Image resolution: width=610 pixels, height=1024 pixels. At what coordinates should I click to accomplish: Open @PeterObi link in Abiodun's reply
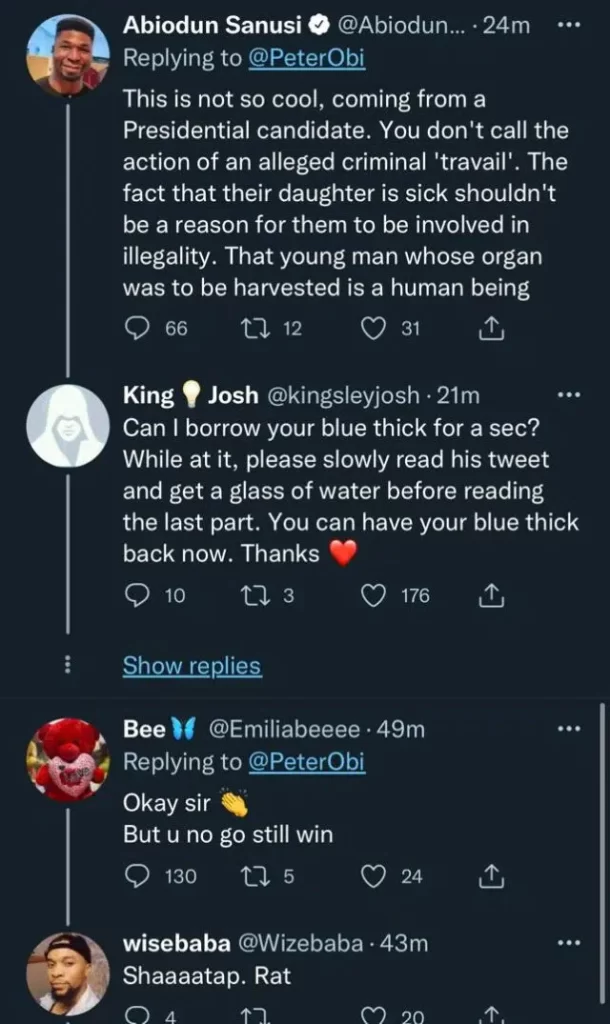(x=307, y=59)
